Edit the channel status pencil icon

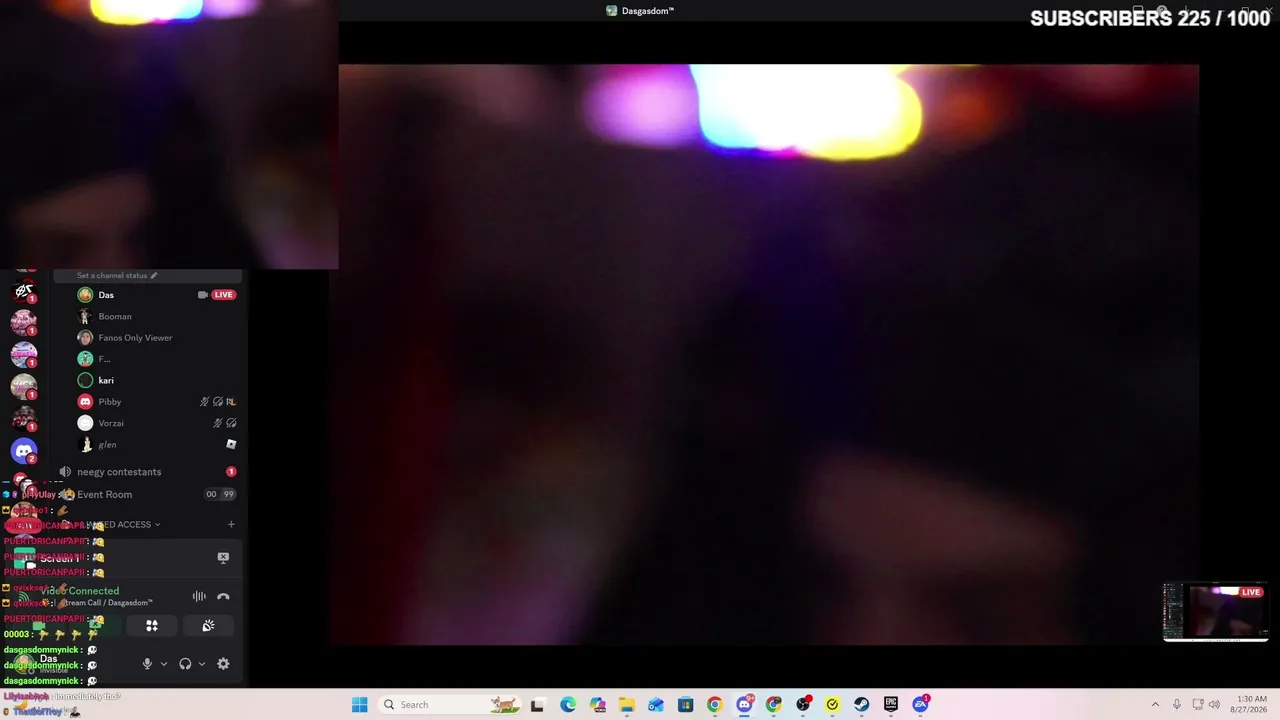pyautogui.click(x=153, y=276)
